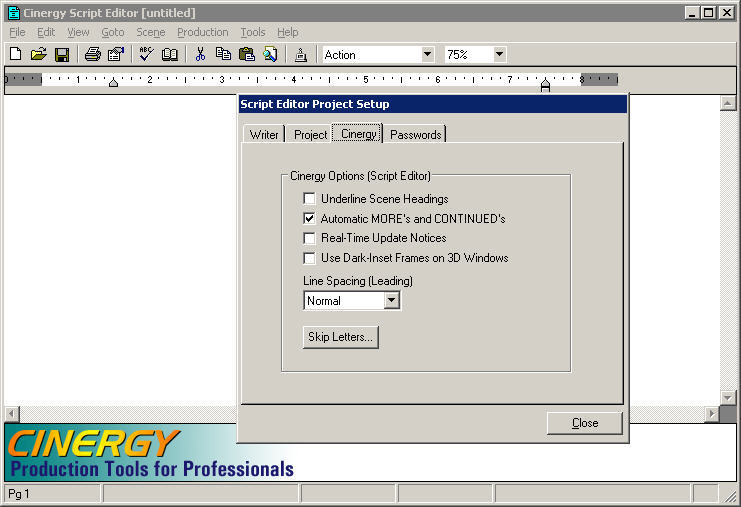This screenshot has width=741, height=507.
Task: Enable Underline Scene Headings checkbox
Action: coord(310,198)
